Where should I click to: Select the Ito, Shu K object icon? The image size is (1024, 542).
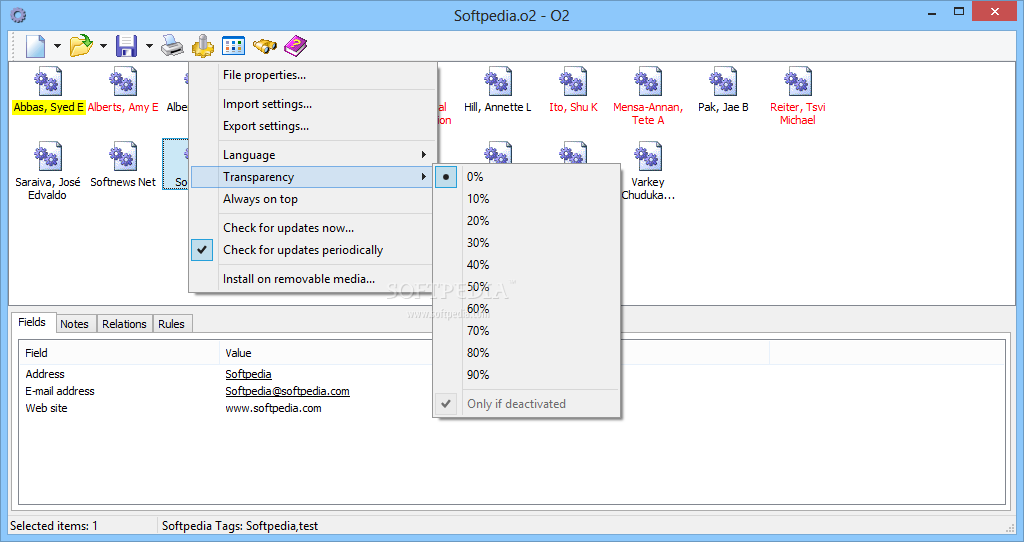pos(573,82)
